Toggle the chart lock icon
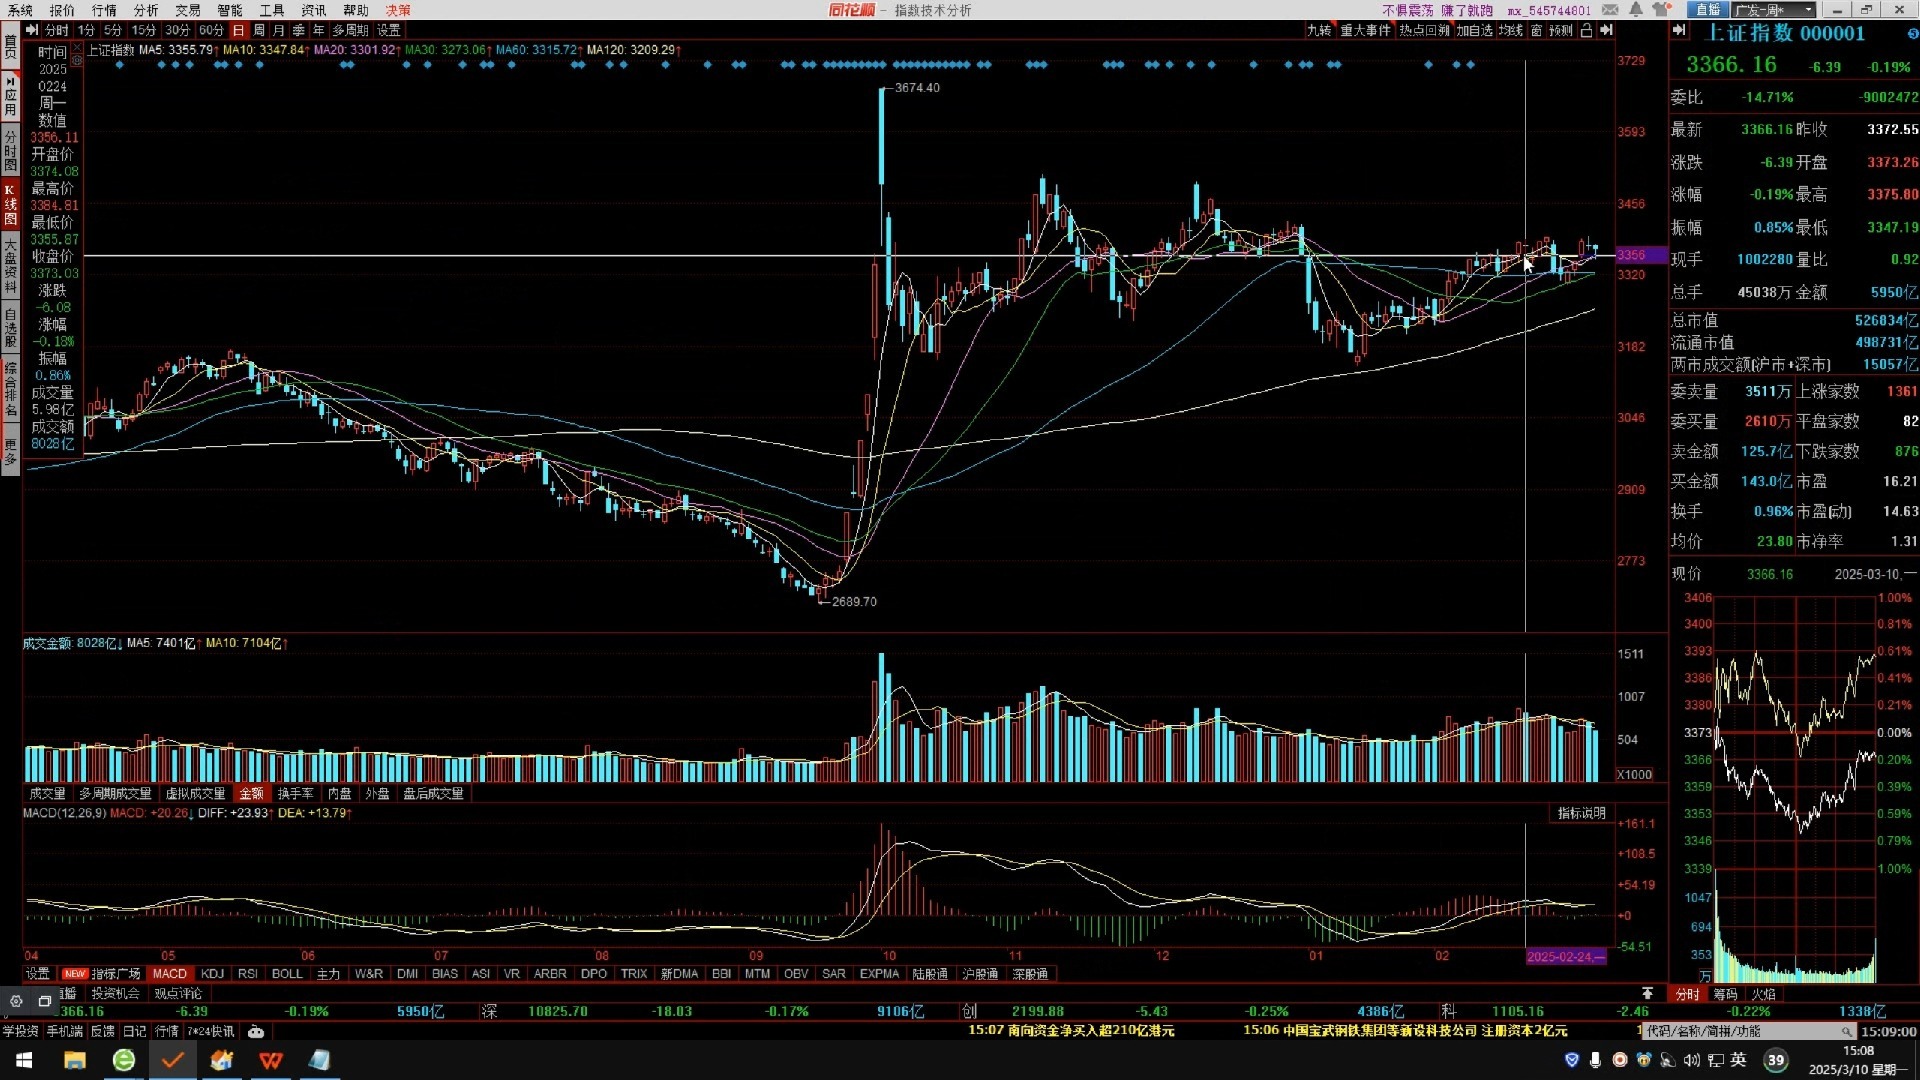This screenshot has height=1080, width=1920. click(x=1586, y=31)
